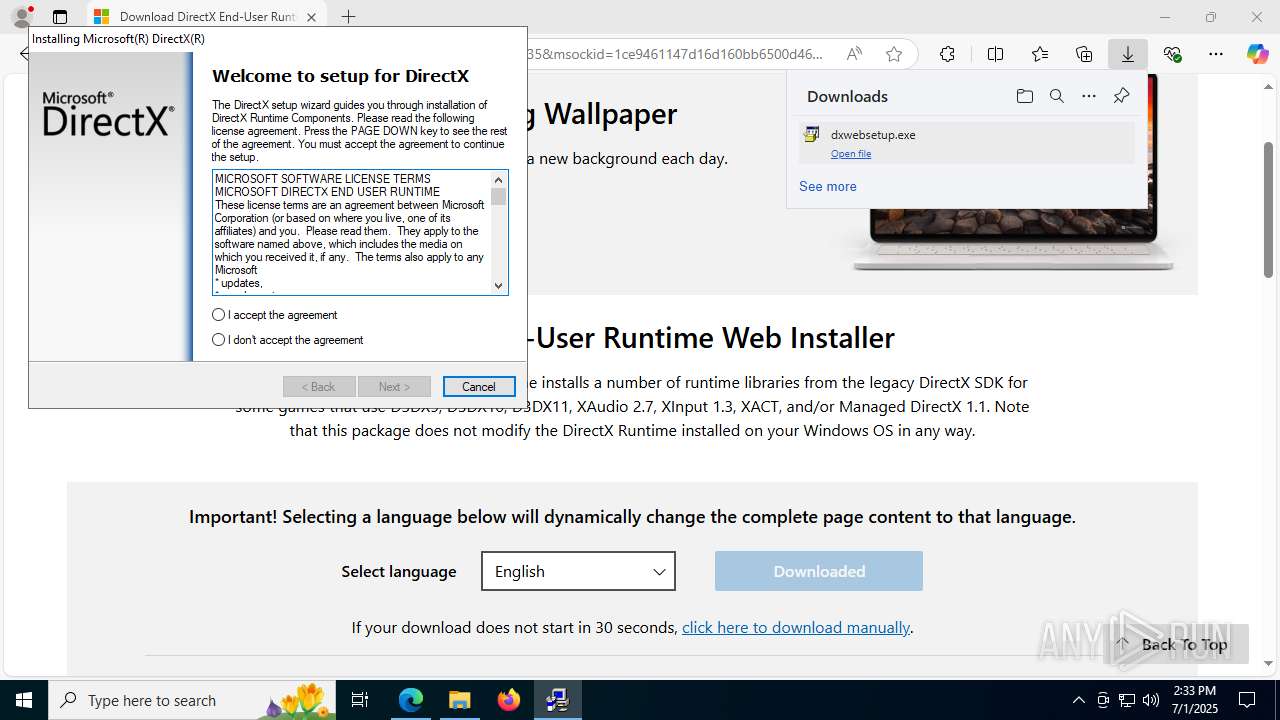Open Favorites in Edge toolbar

coord(1040,54)
